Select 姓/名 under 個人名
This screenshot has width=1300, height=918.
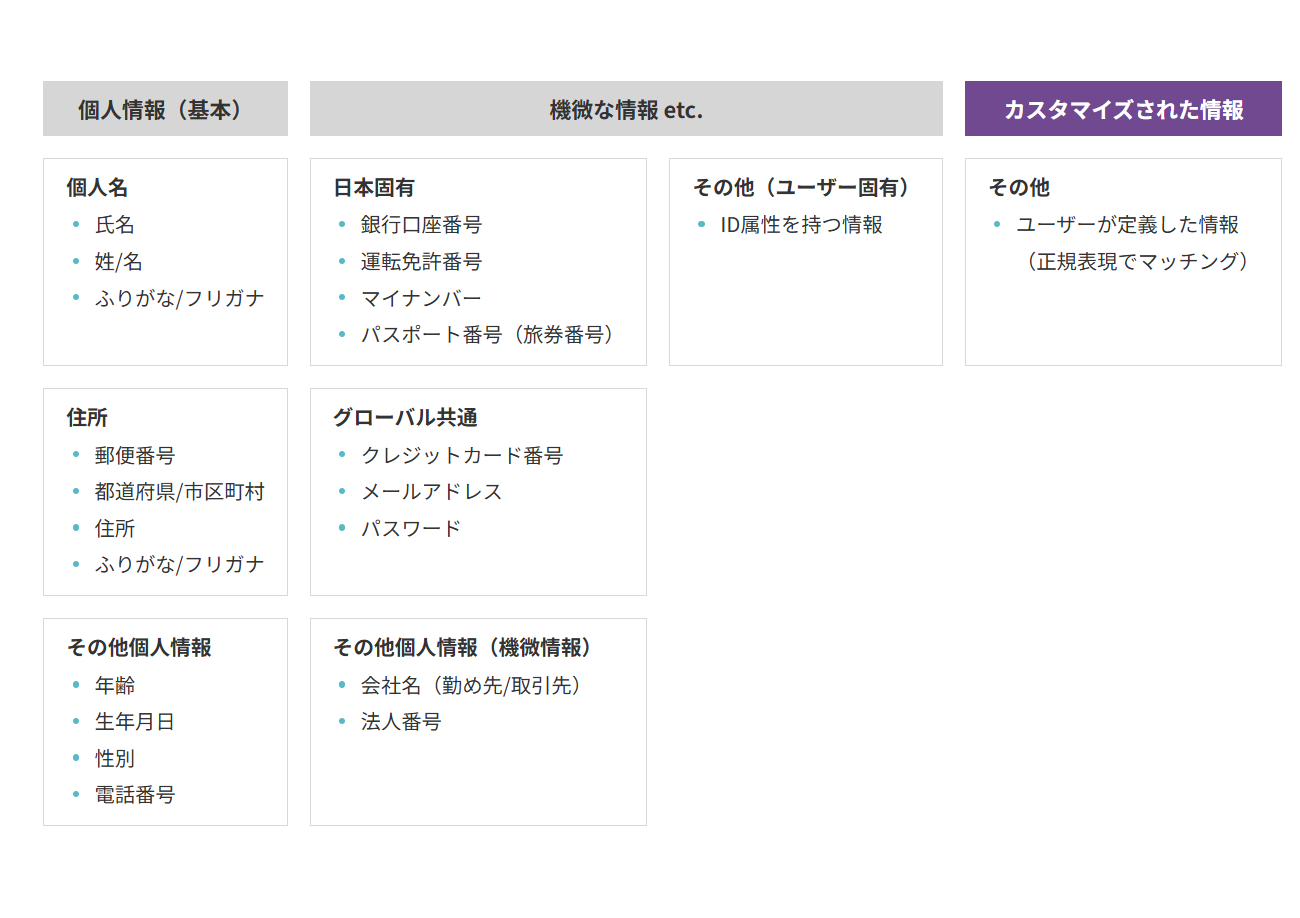coord(119,262)
